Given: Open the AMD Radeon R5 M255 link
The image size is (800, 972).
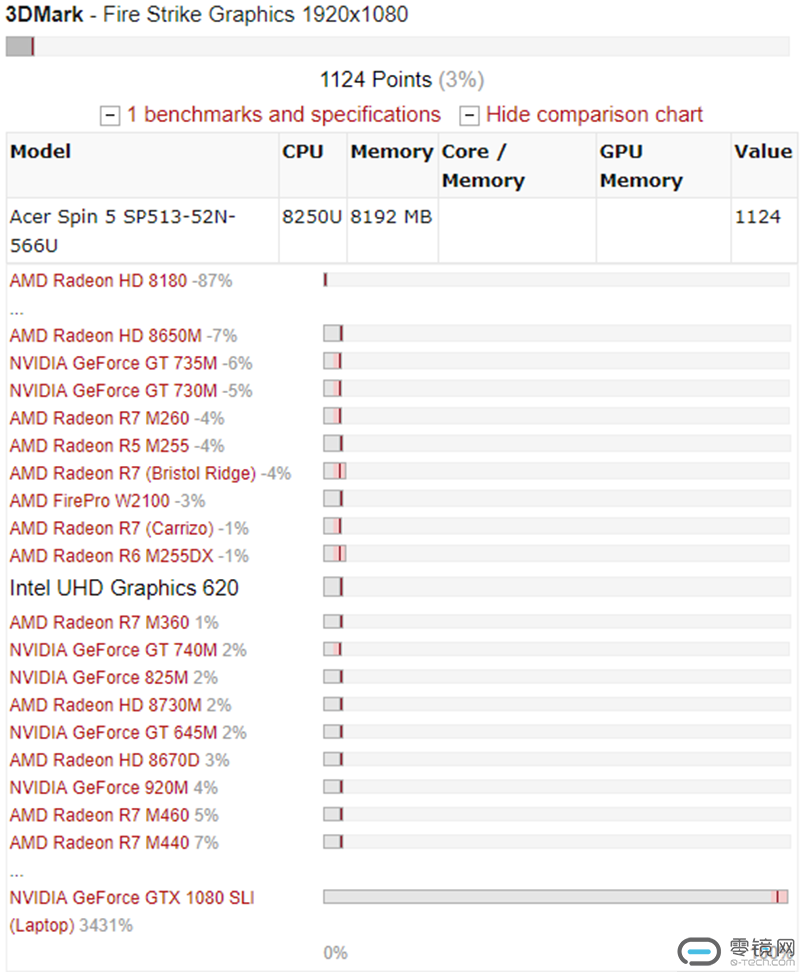Looking at the screenshot, I should (x=99, y=446).
